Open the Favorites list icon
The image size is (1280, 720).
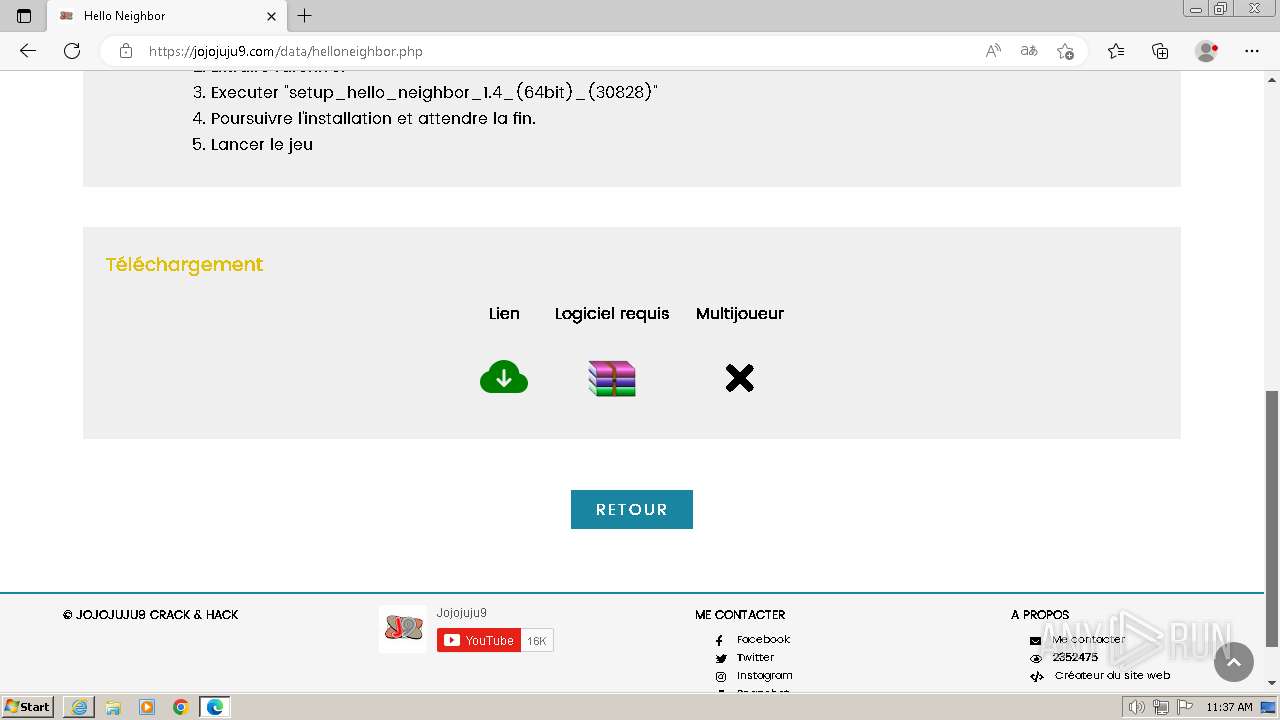(1116, 51)
